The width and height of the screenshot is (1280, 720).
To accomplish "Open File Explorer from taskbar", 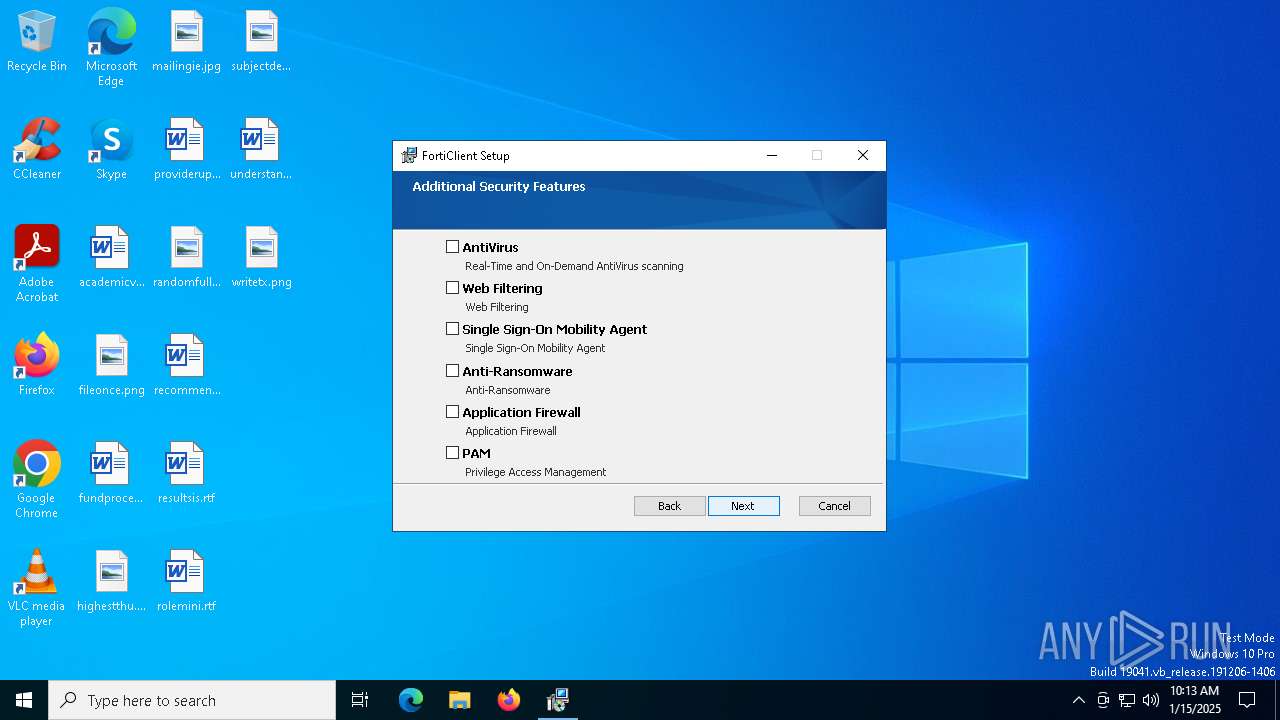I will [459, 700].
